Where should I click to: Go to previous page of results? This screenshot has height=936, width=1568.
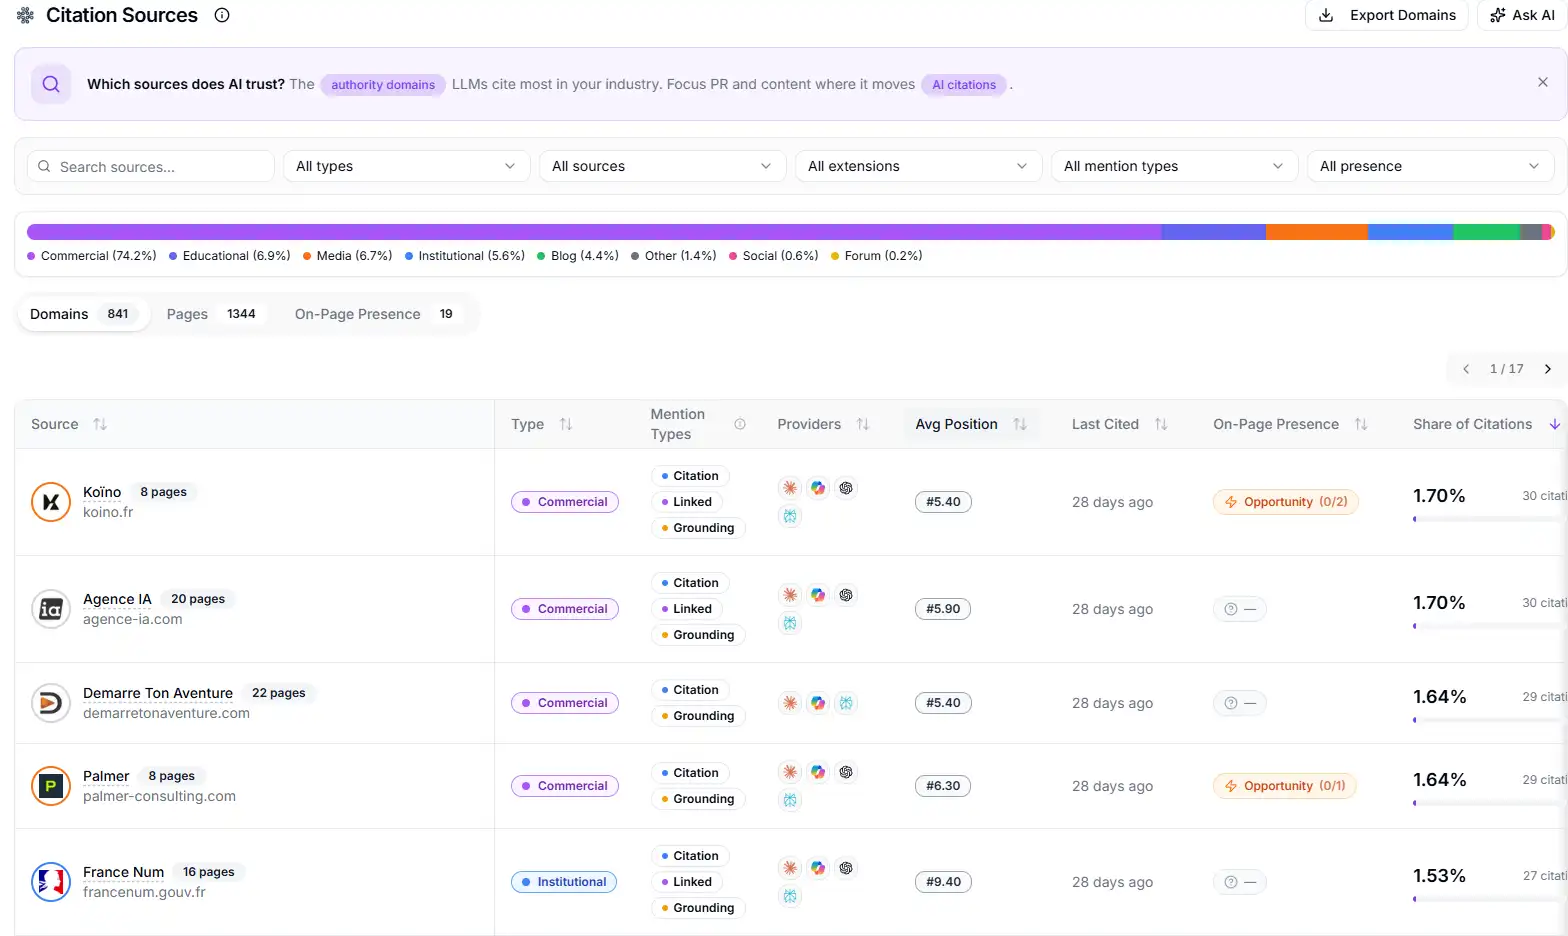pyautogui.click(x=1466, y=369)
